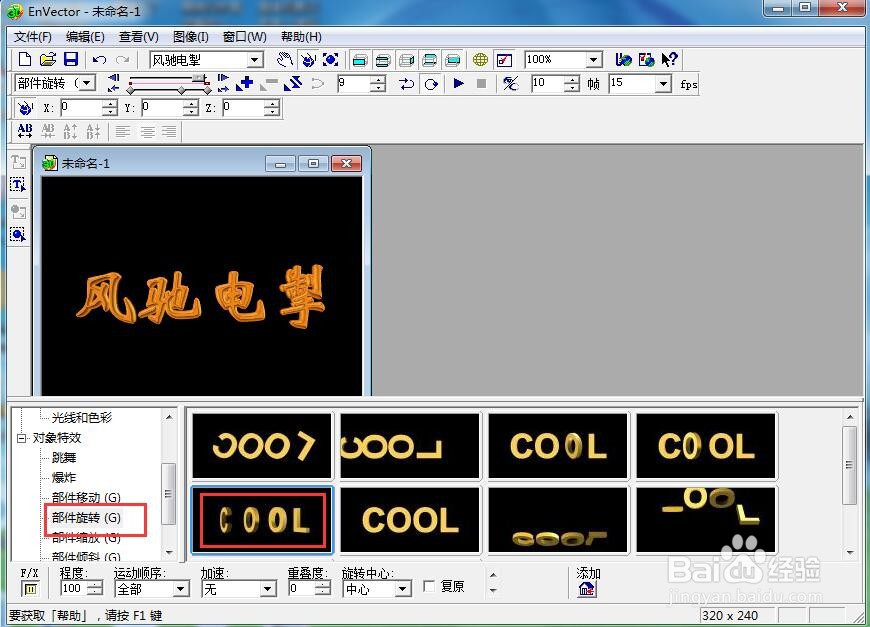This screenshot has height=627, width=870.
Task: Choose the plain COOL thumbnail in second row
Action: pyautogui.click(x=409, y=520)
